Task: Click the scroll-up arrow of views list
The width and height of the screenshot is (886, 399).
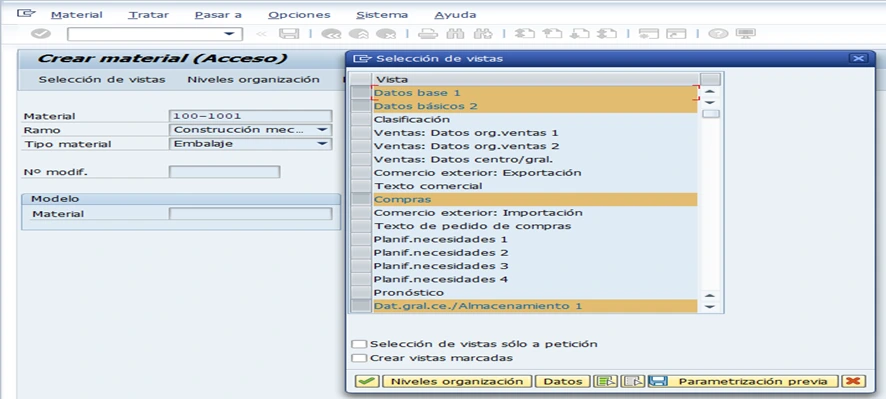Action: point(711,92)
